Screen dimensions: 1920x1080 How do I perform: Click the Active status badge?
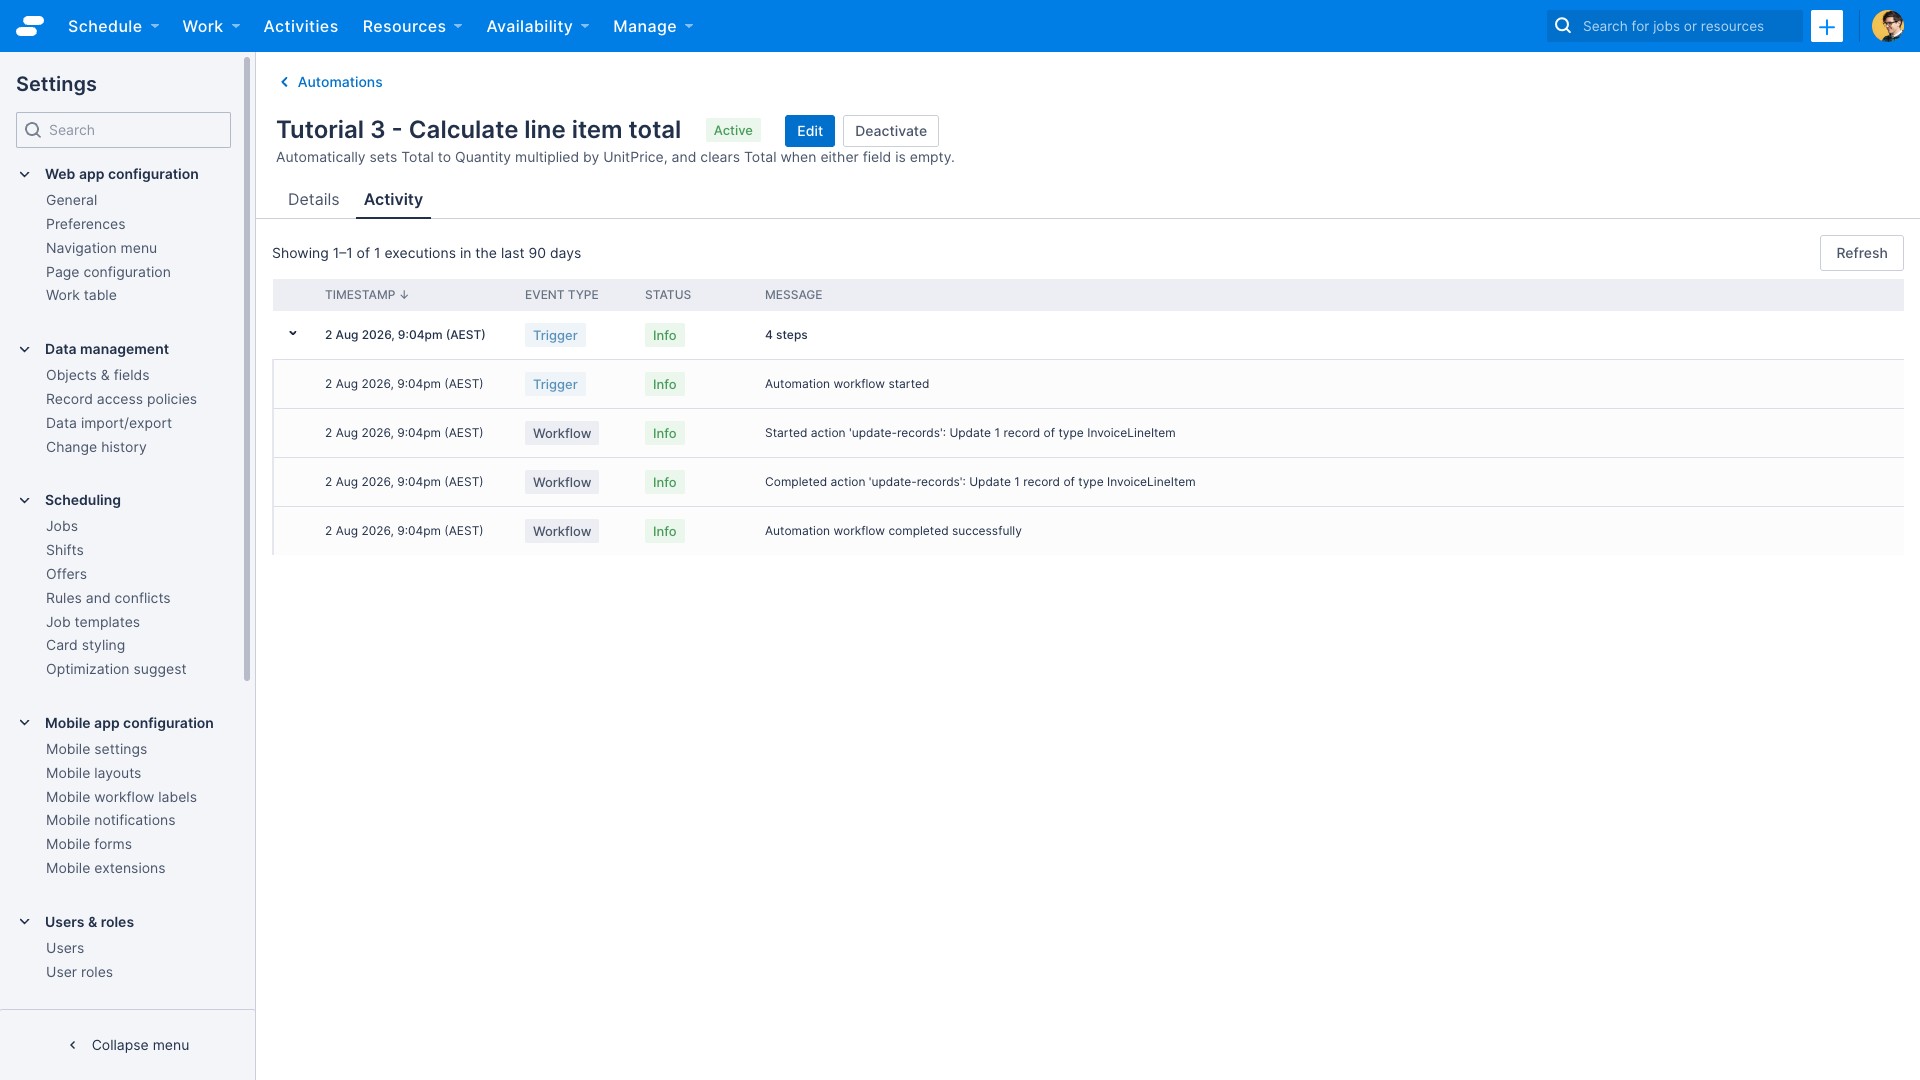coord(733,130)
